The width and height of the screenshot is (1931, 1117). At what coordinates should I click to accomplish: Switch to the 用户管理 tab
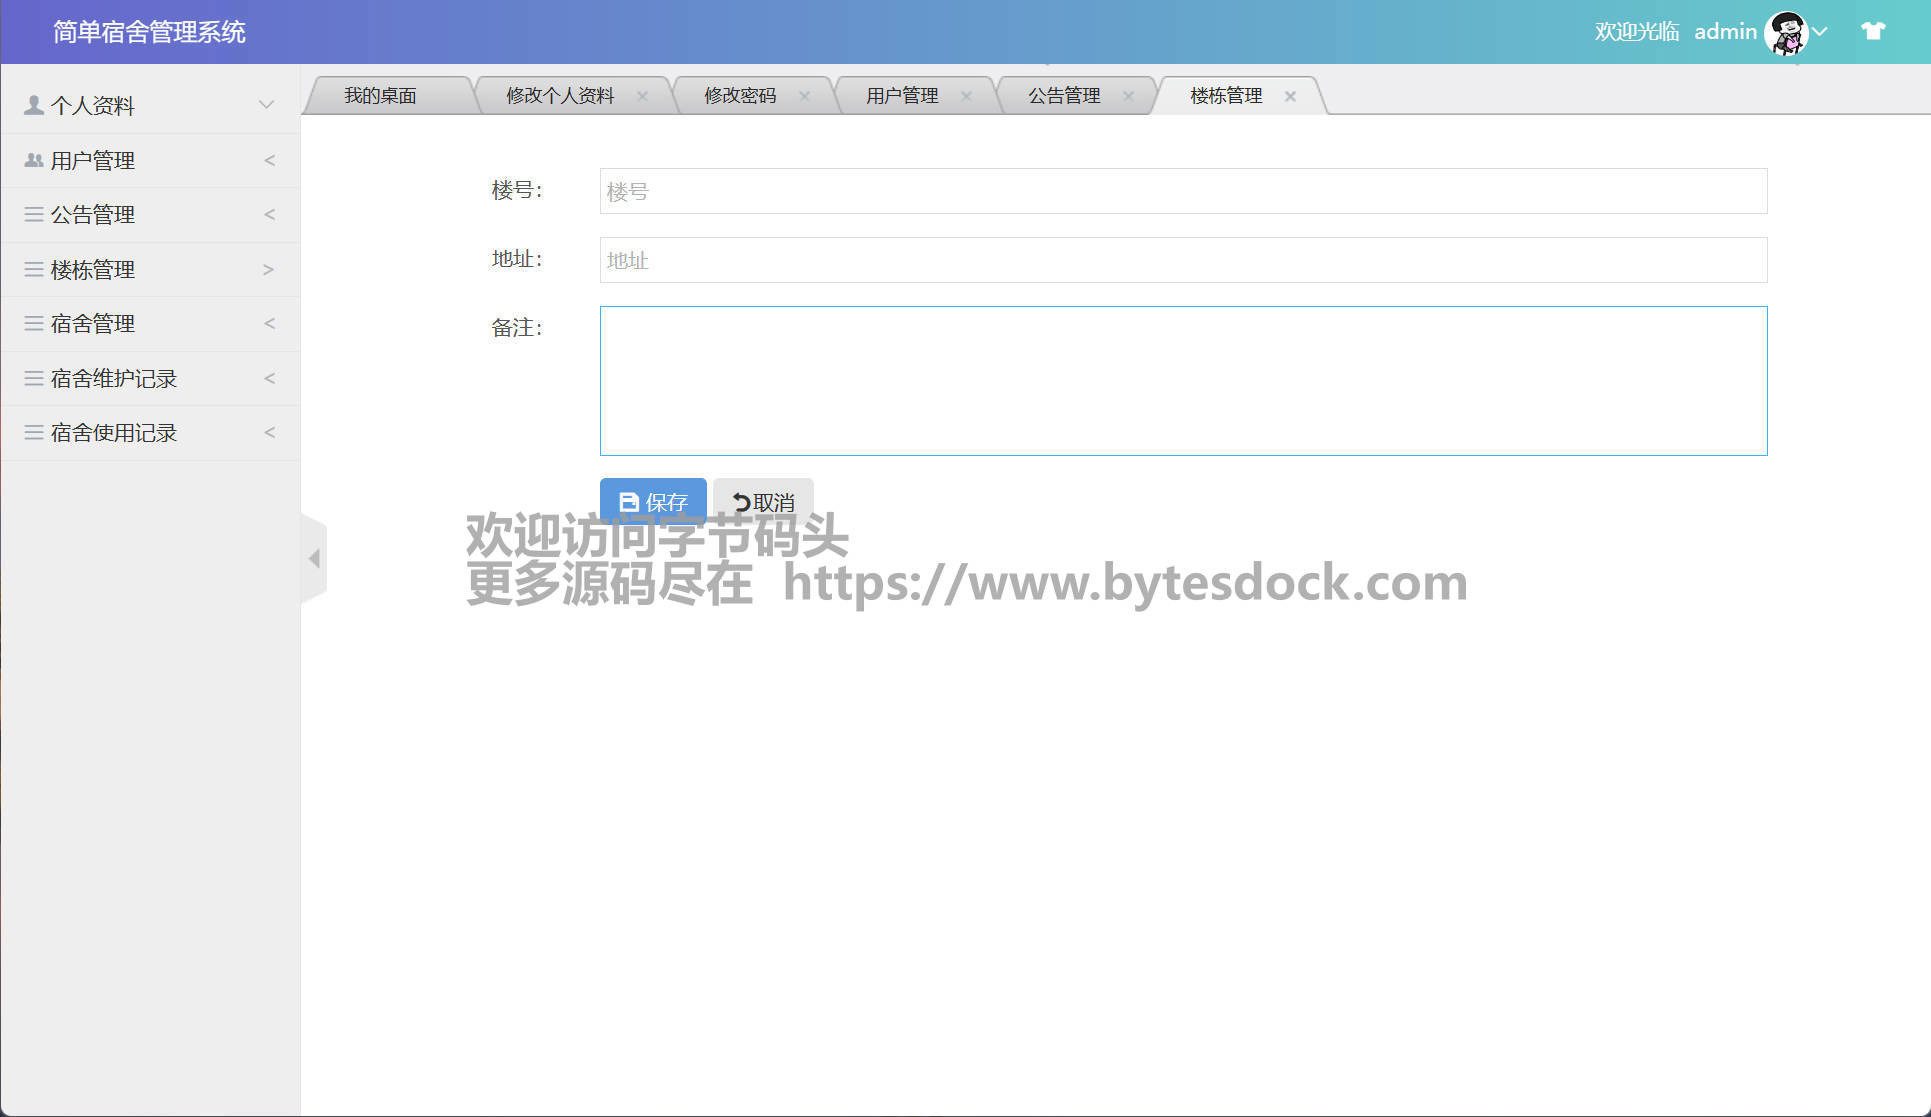tap(901, 96)
